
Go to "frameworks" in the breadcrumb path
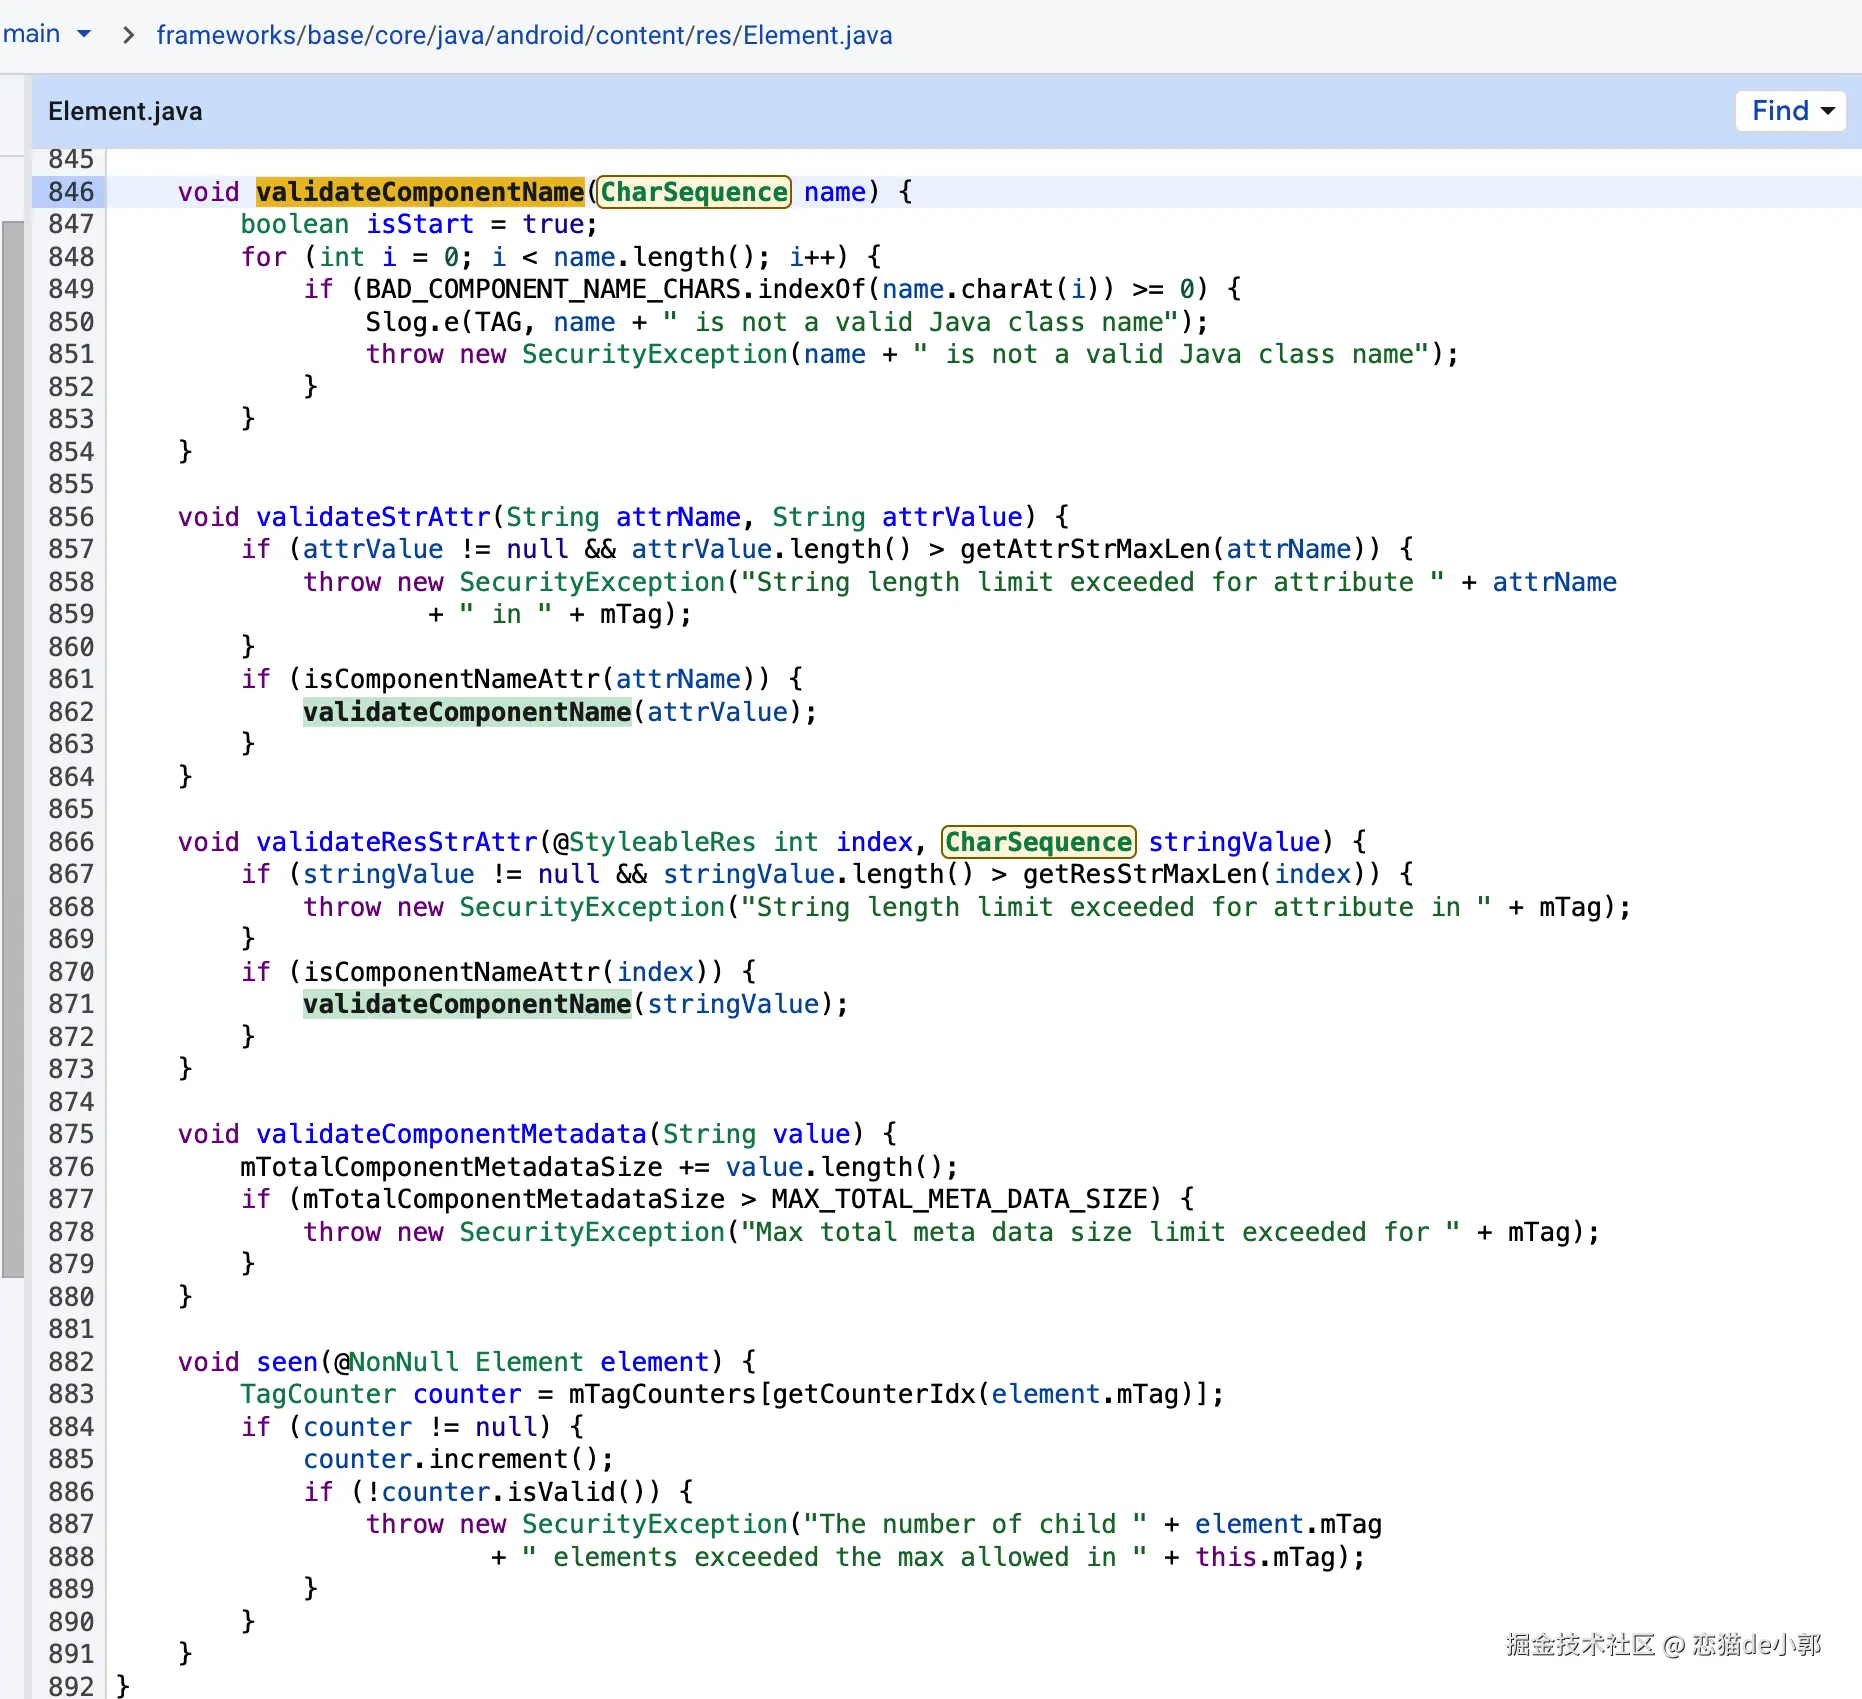[x=227, y=35]
